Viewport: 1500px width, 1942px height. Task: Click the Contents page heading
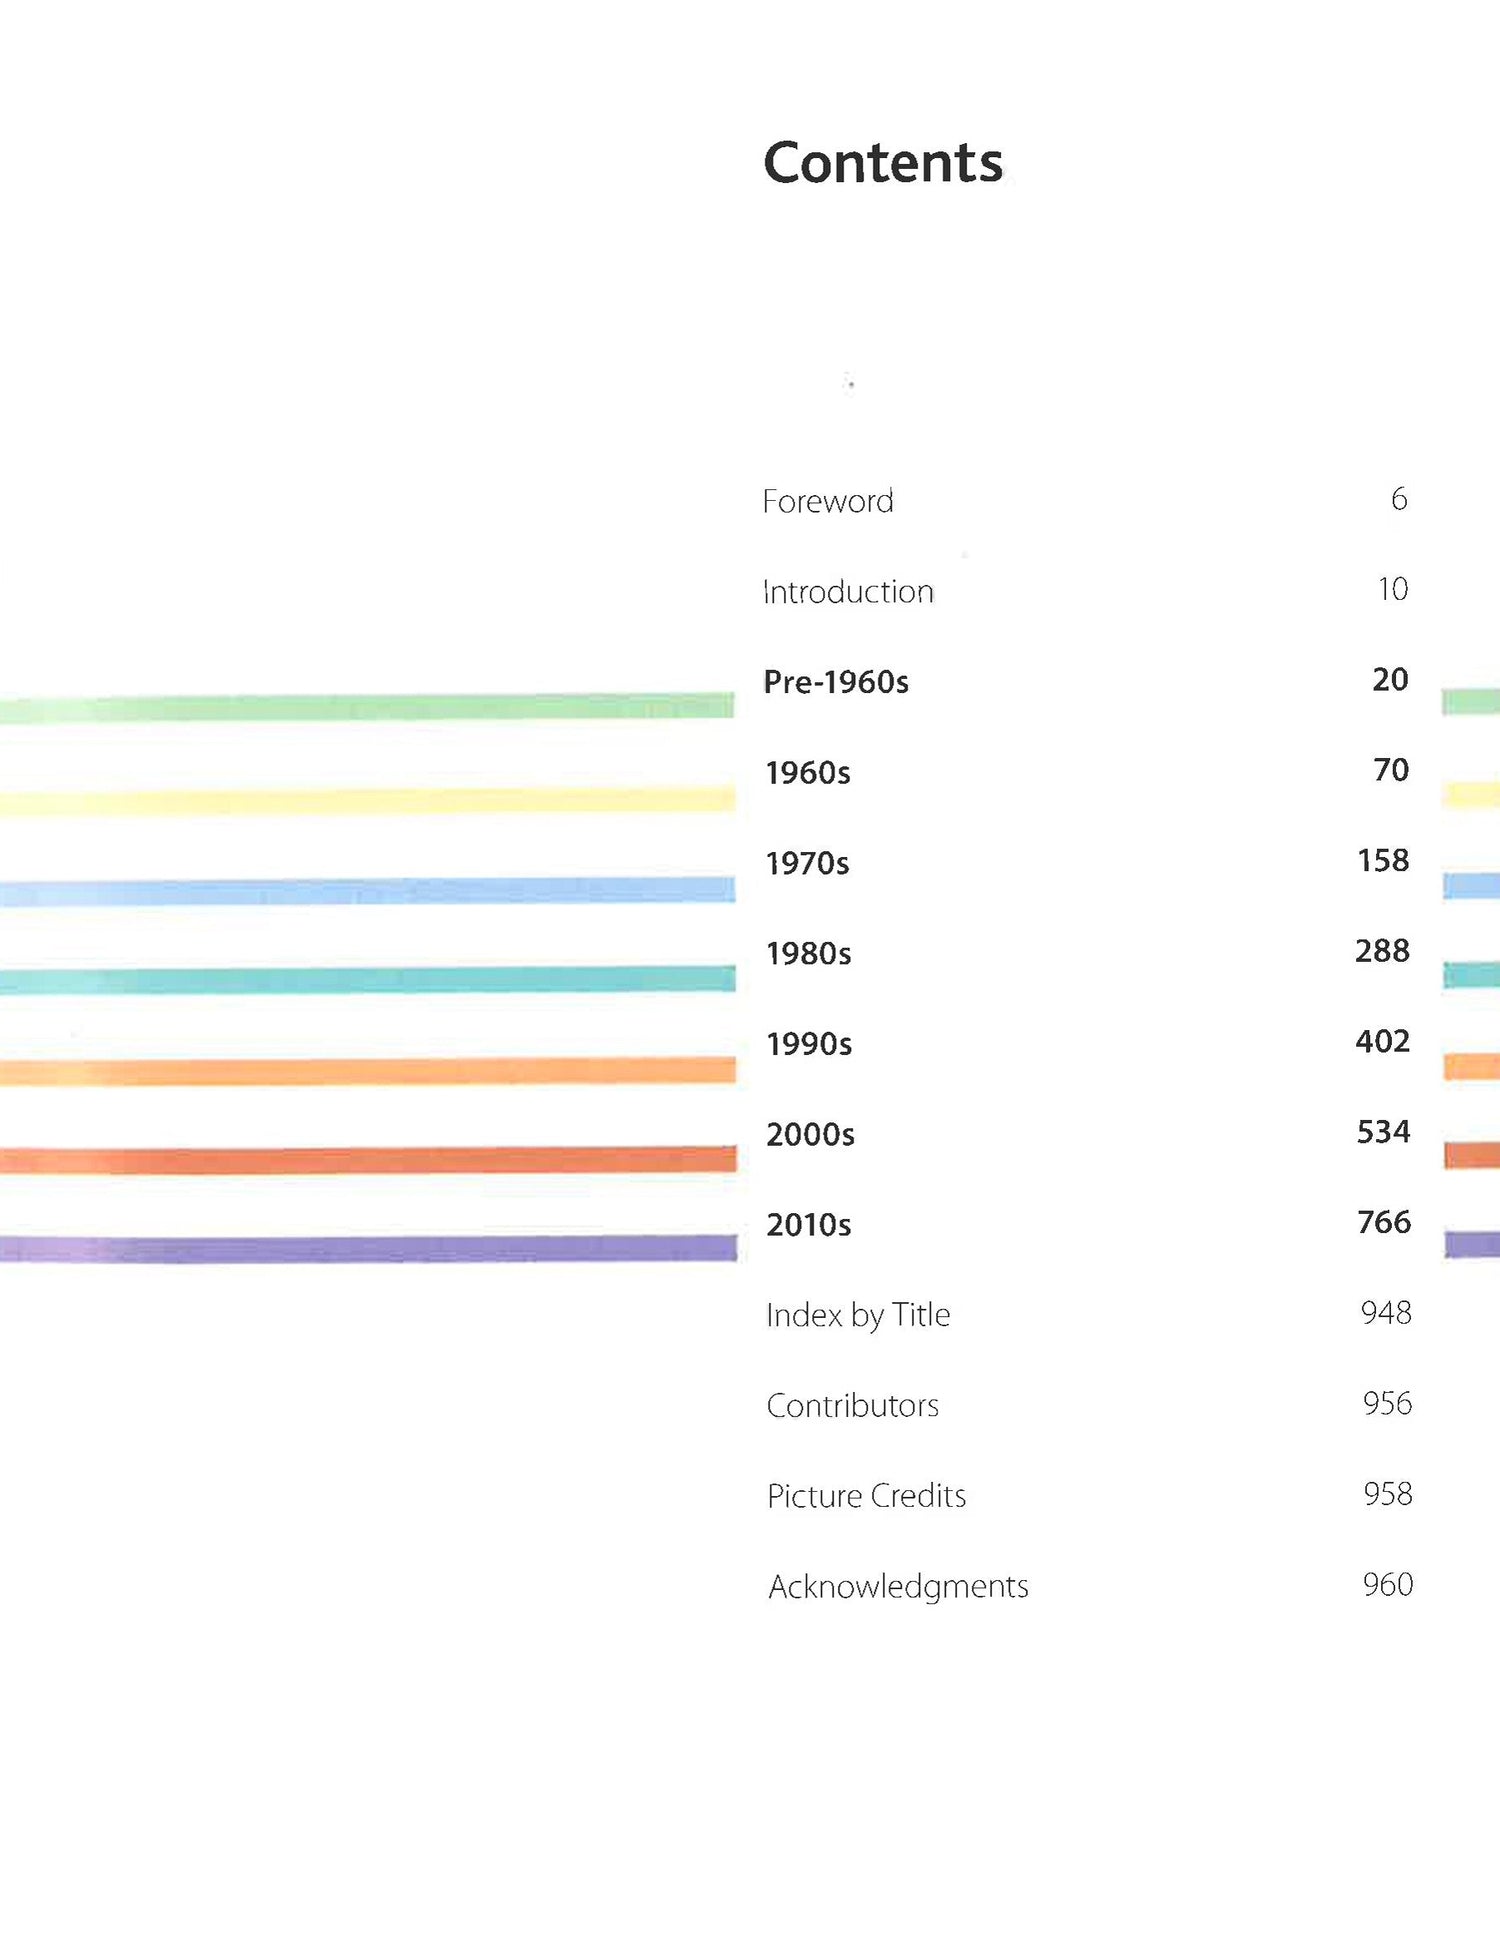883,163
